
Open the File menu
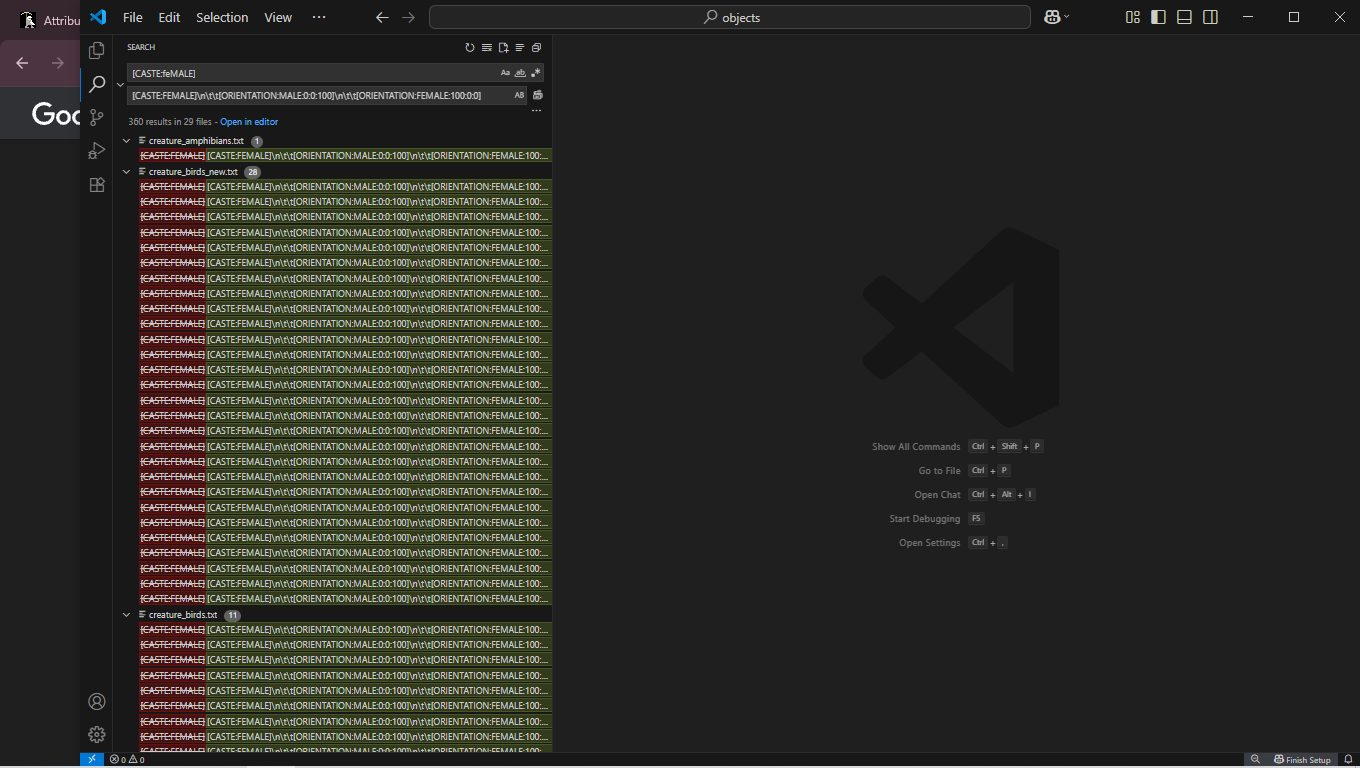pyautogui.click(x=133, y=17)
